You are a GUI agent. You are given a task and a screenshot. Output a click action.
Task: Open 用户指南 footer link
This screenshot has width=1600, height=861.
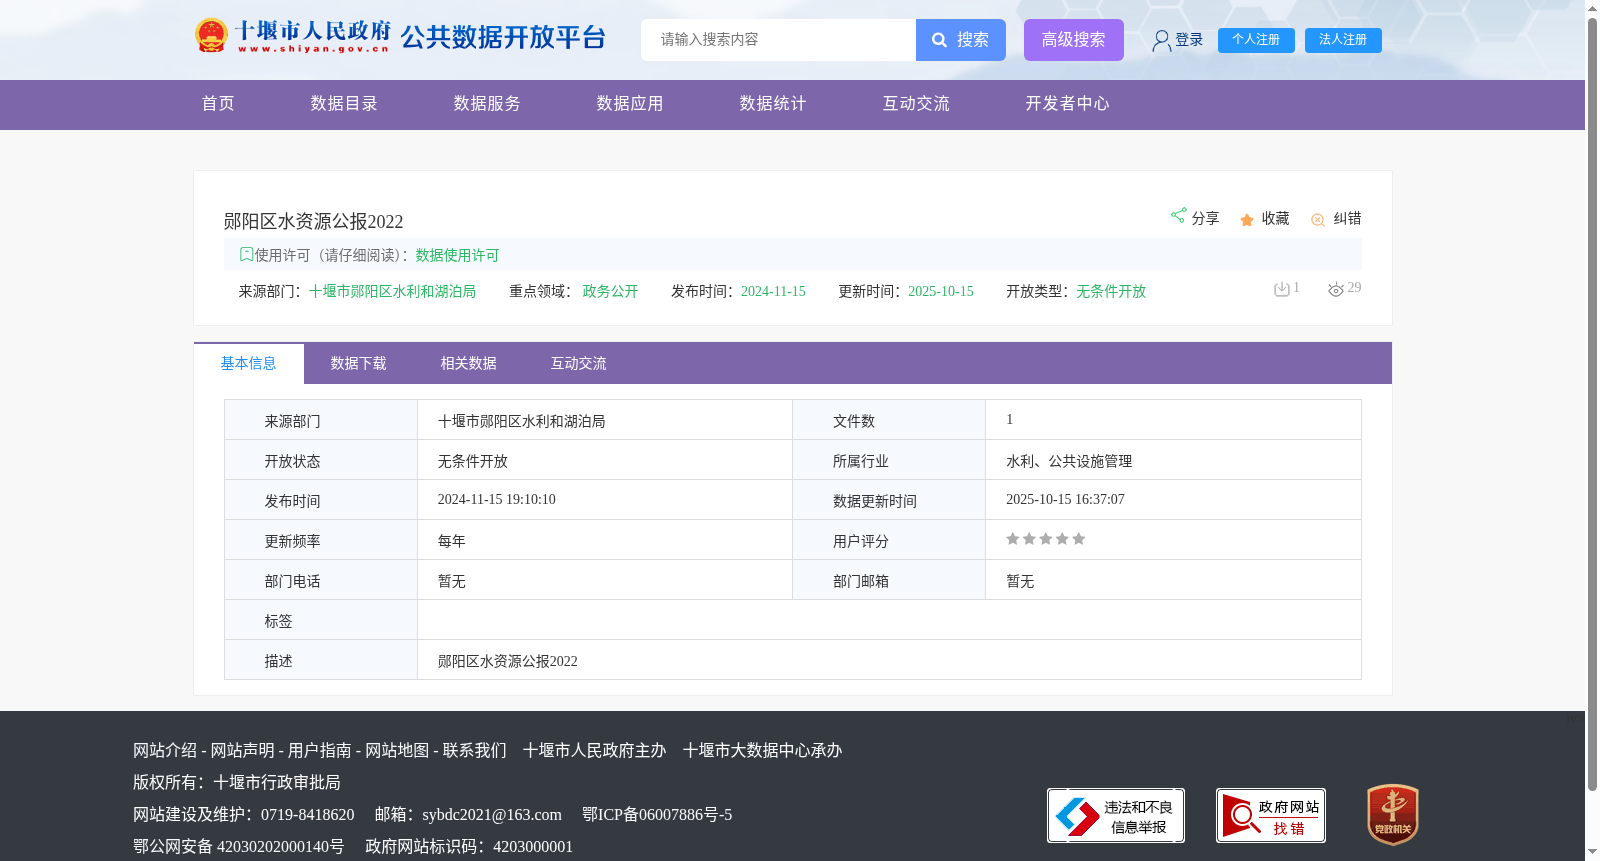click(x=320, y=751)
